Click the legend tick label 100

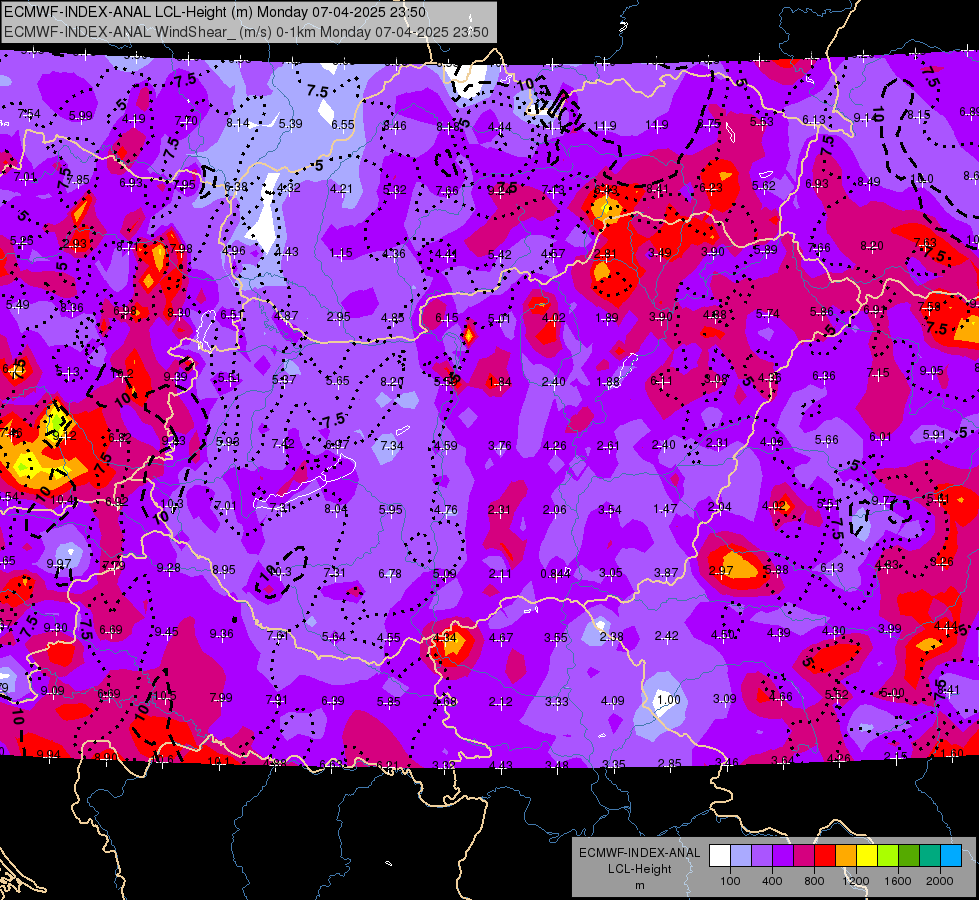[x=730, y=881]
